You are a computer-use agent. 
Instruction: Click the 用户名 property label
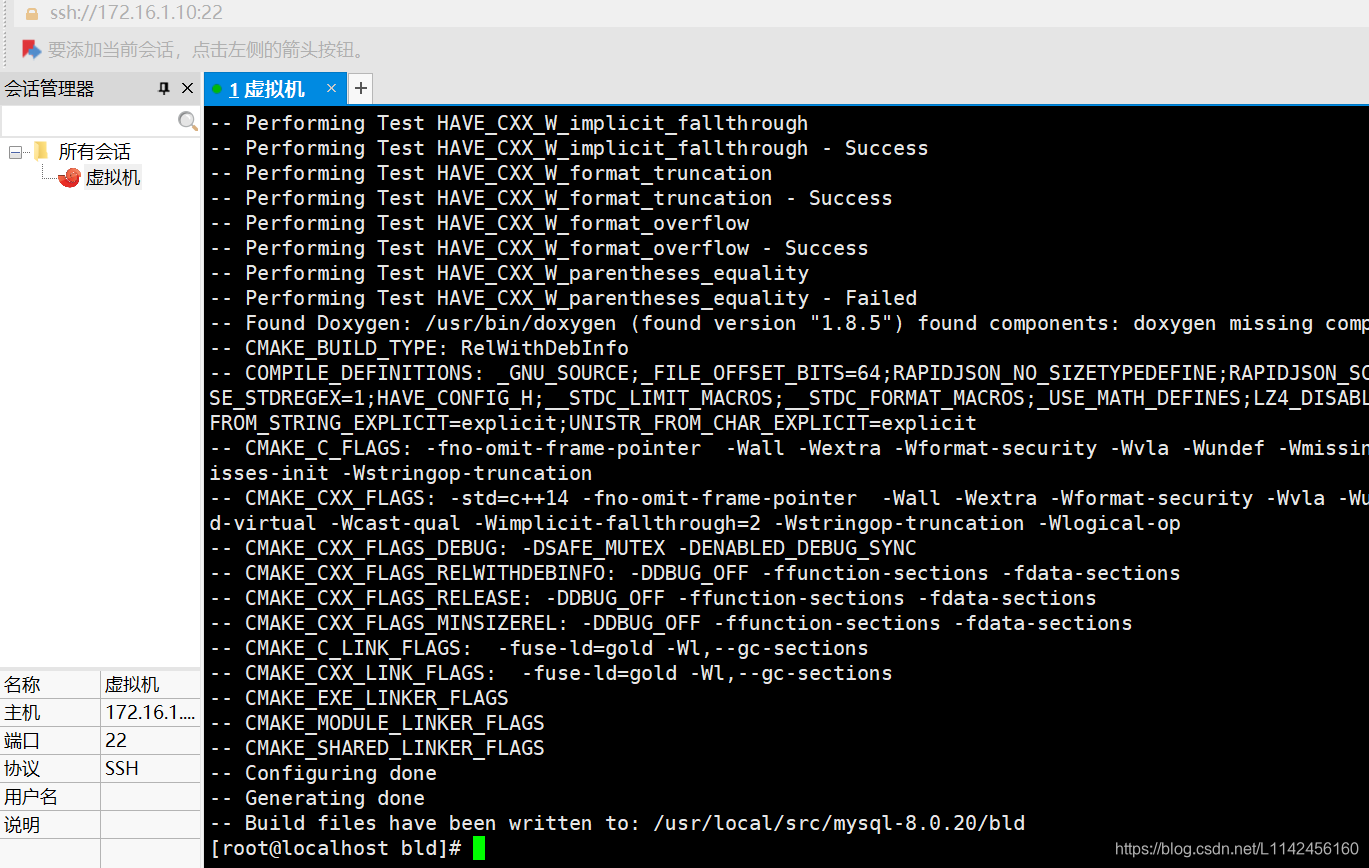click(31, 797)
